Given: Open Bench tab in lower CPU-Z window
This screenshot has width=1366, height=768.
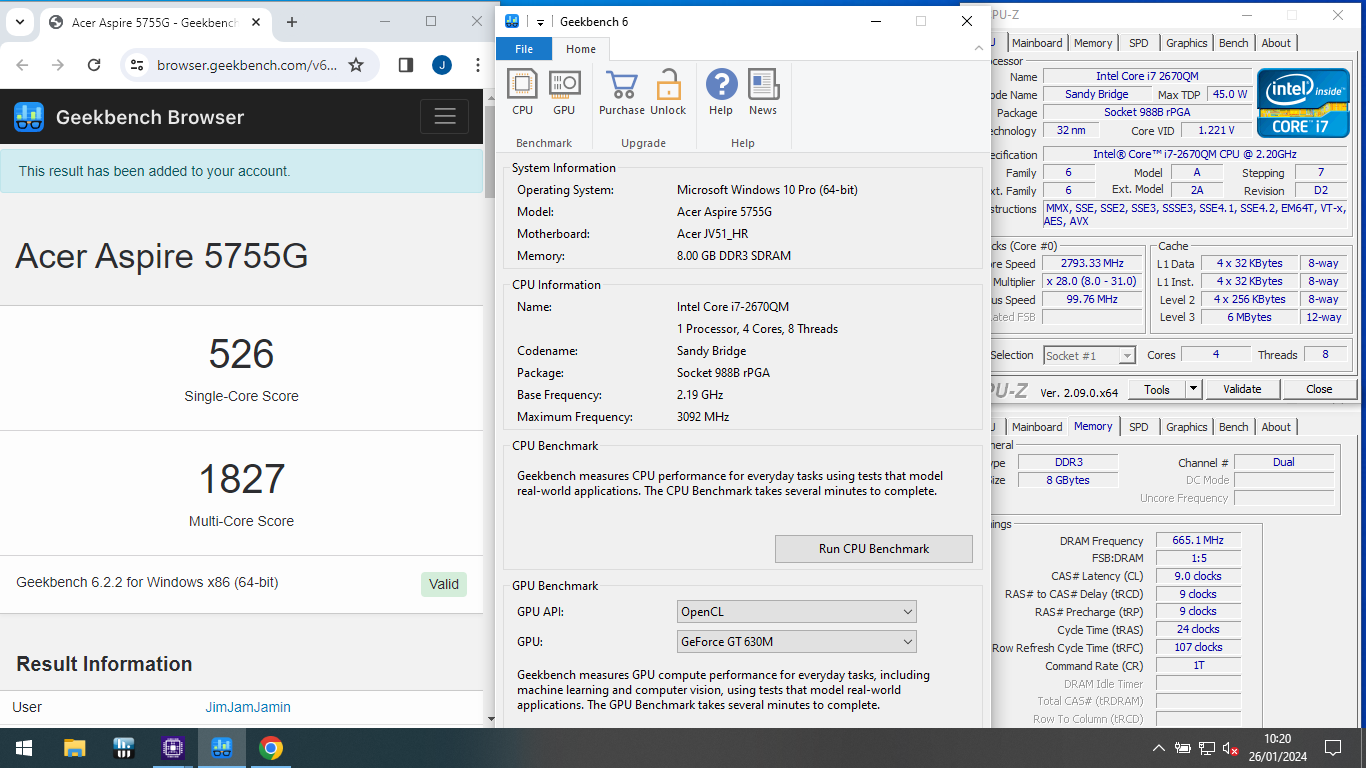Looking at the screenshot, I should 1234,427.
